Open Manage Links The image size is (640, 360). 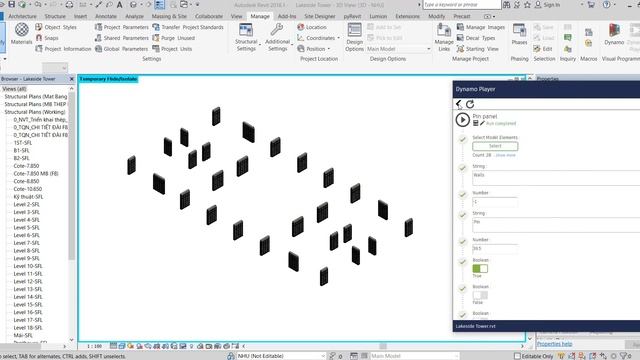(444, 37)
